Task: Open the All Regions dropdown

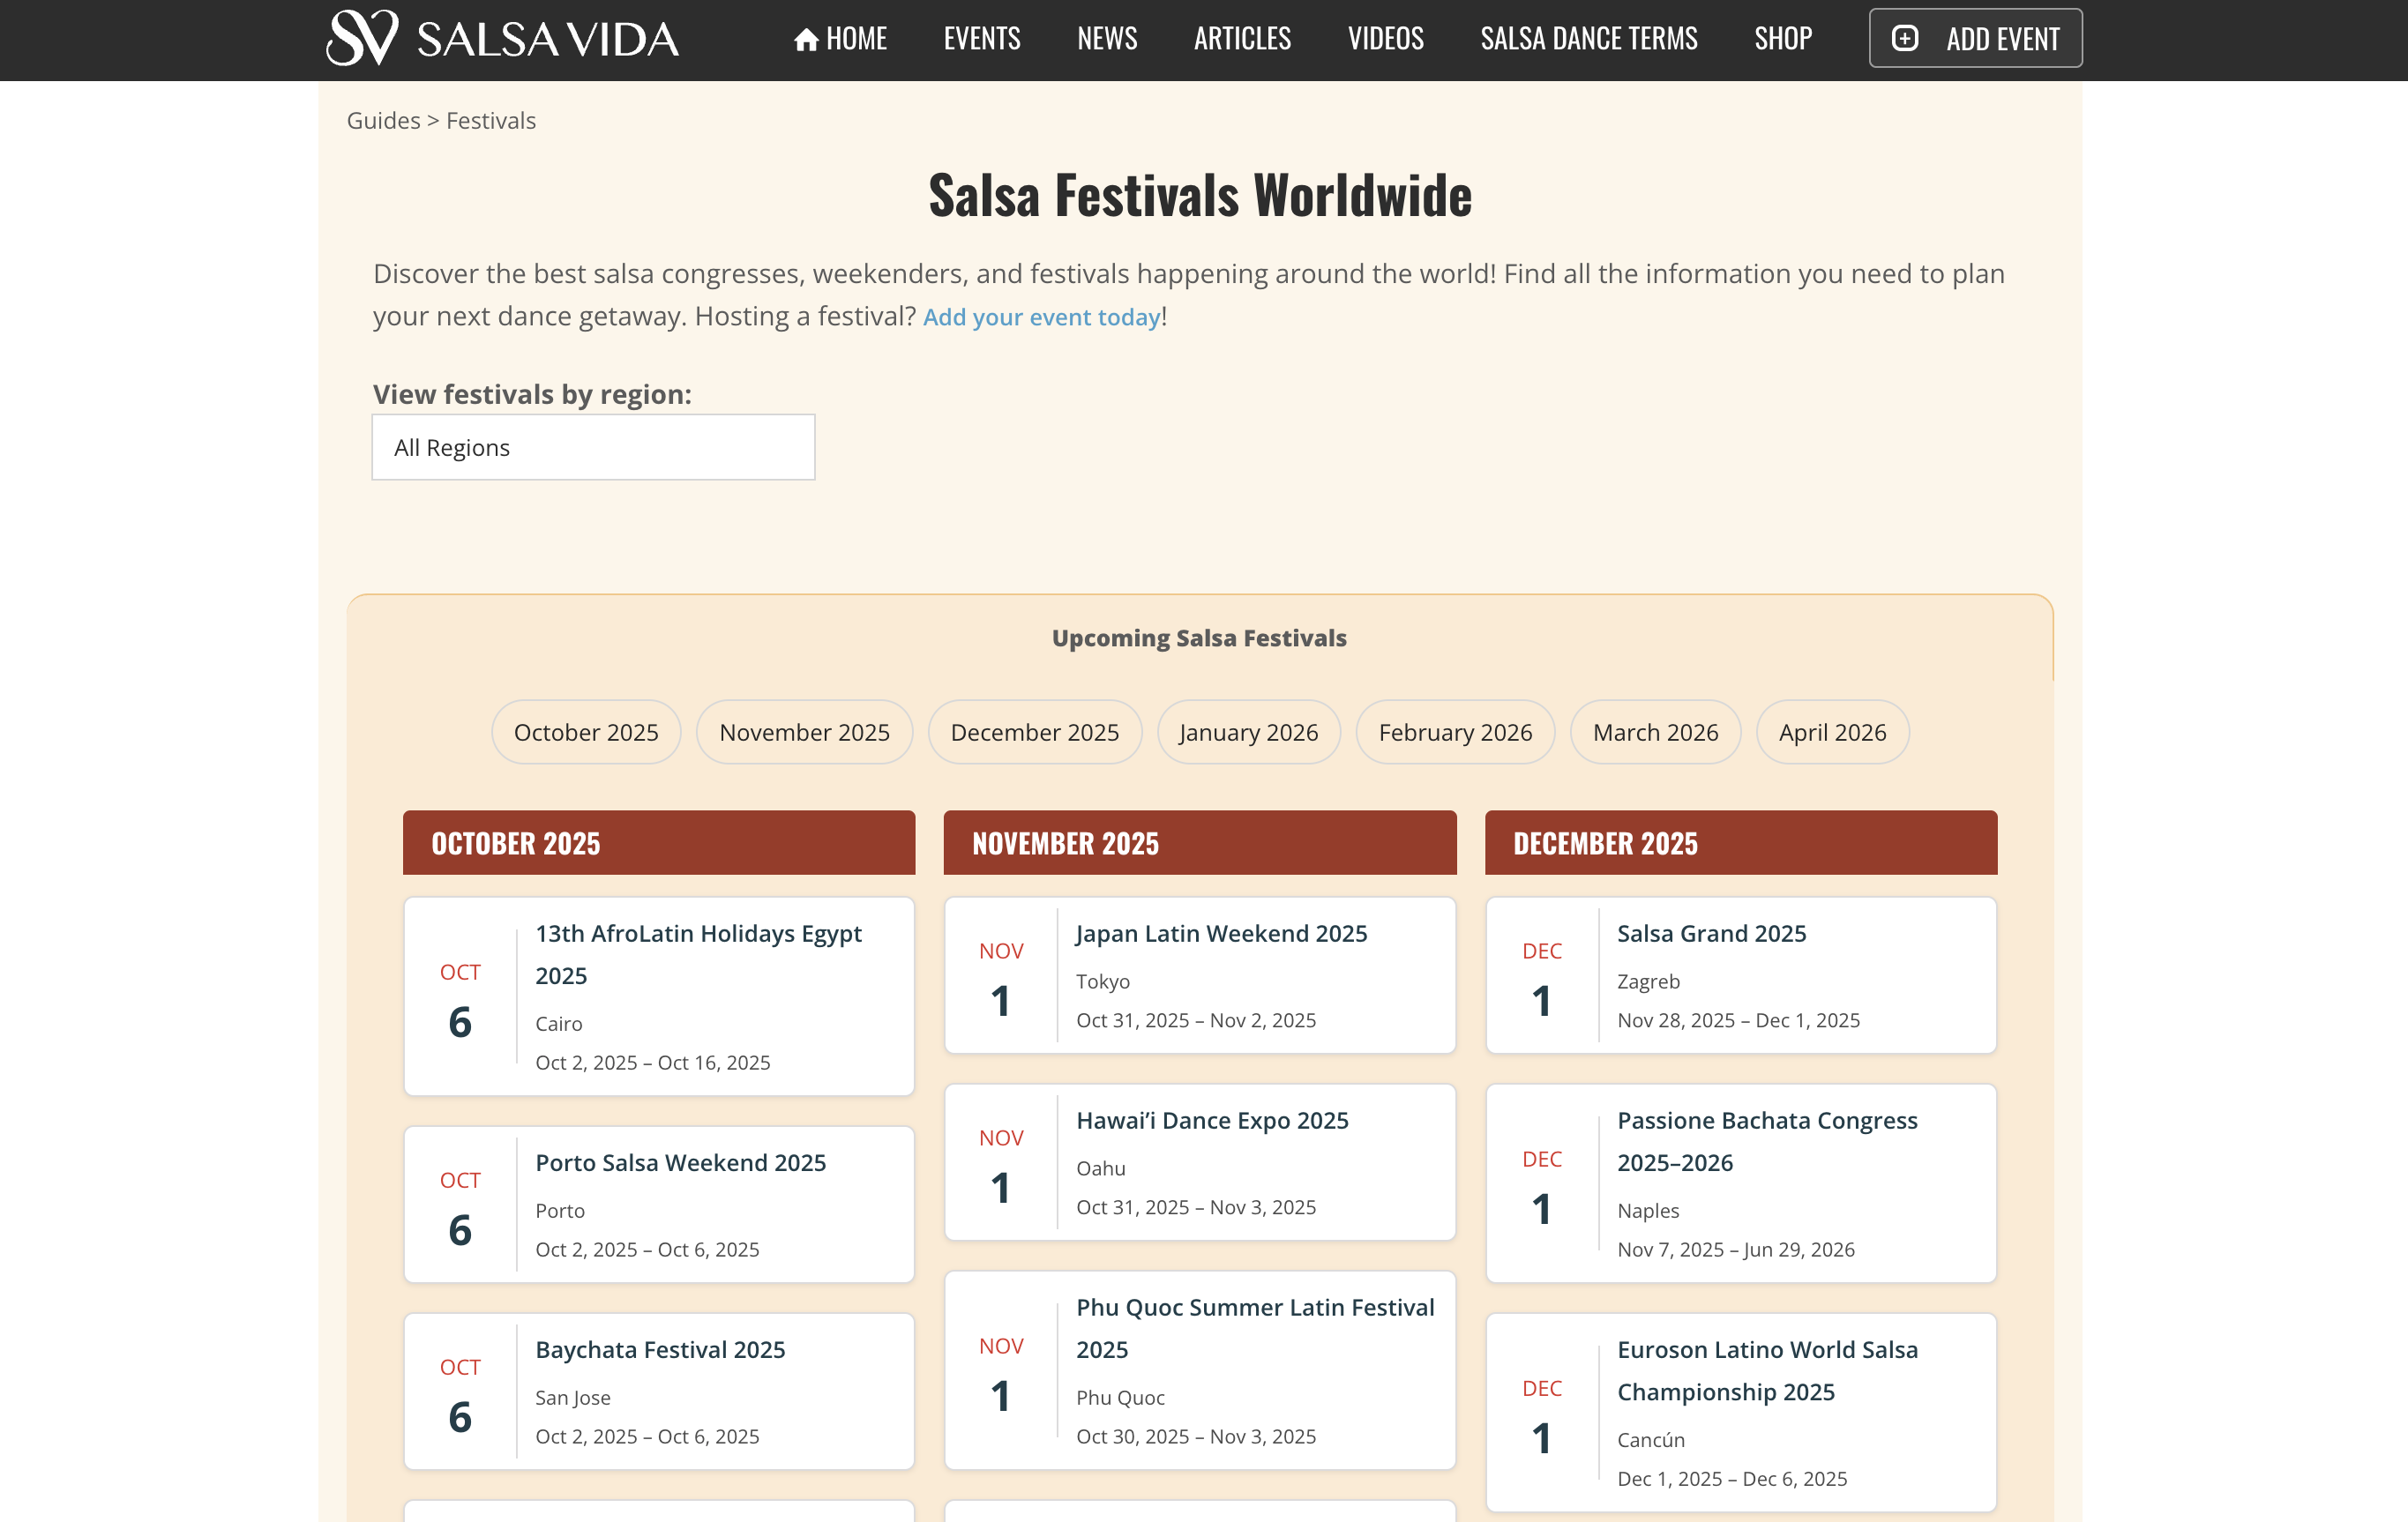Action: 593,447
